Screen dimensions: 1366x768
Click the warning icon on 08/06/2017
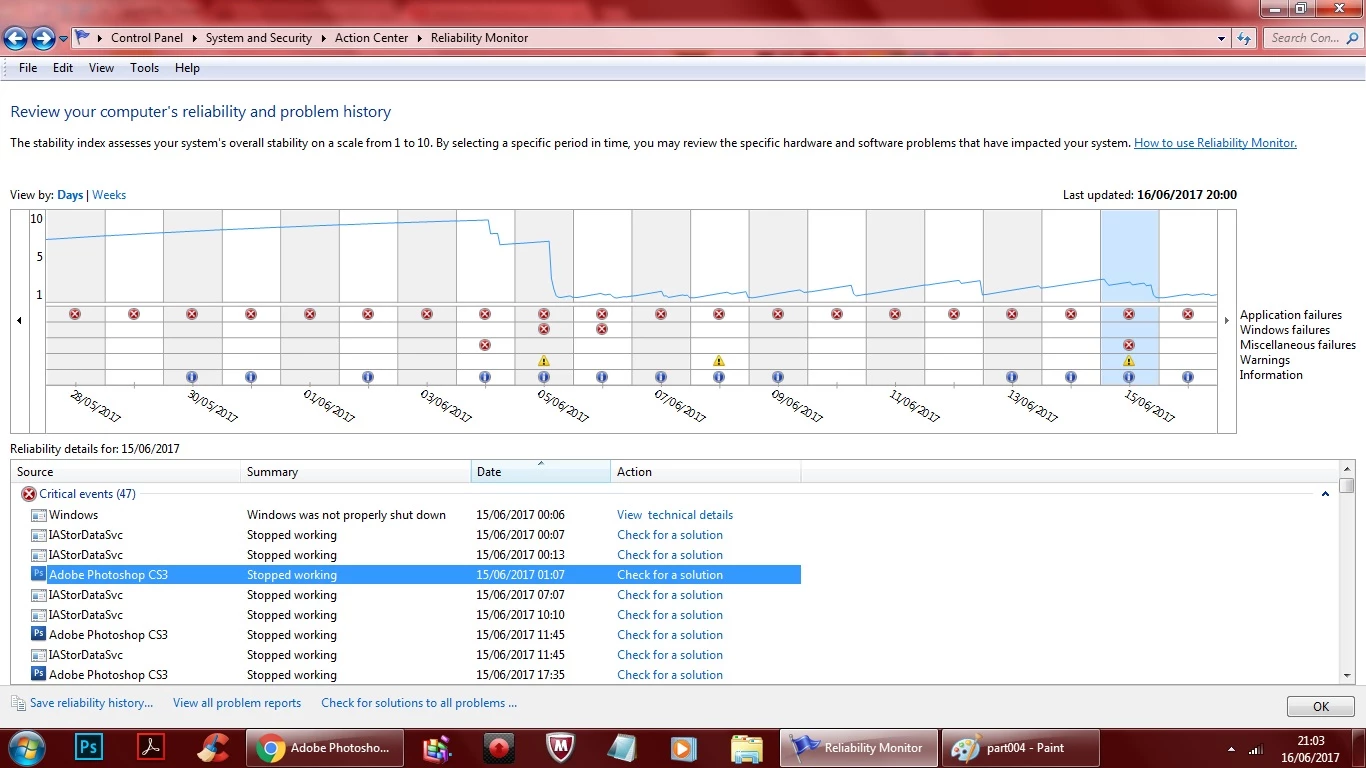719,361
